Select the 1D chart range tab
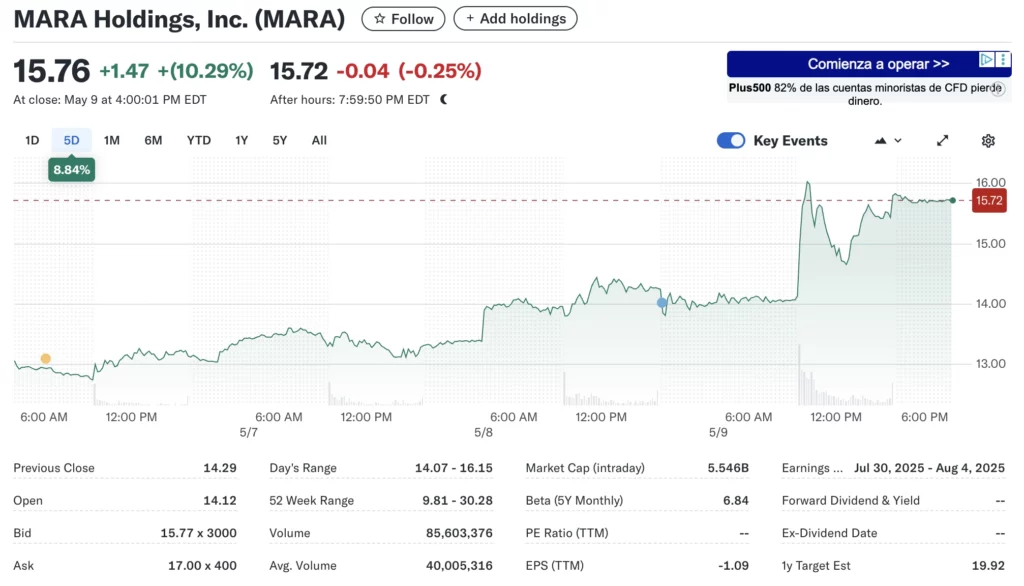Image resolution: width=1024 pixels, height=586 pixels. pos(32,140)
